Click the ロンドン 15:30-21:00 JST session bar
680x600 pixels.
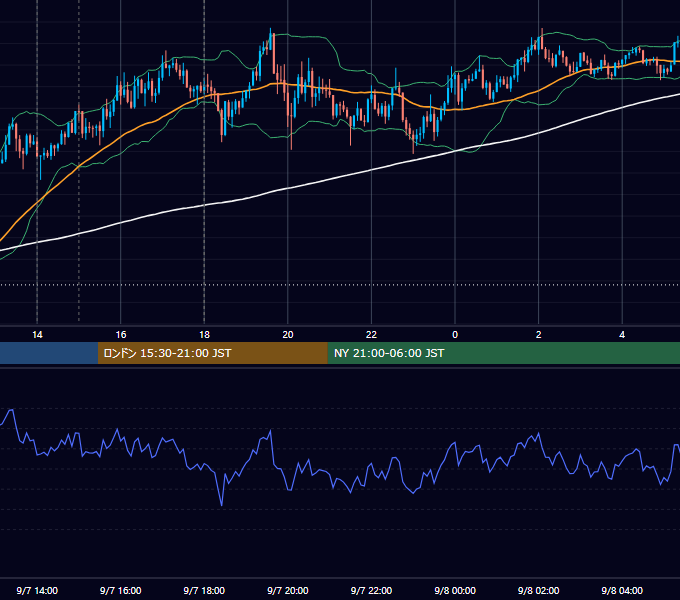(212, 353)
